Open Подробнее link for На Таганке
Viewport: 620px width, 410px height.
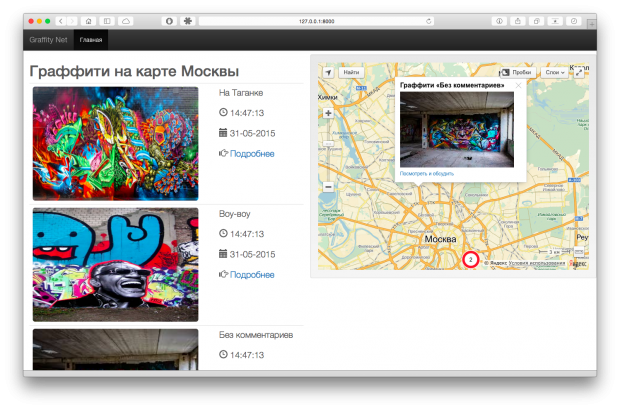251,154
